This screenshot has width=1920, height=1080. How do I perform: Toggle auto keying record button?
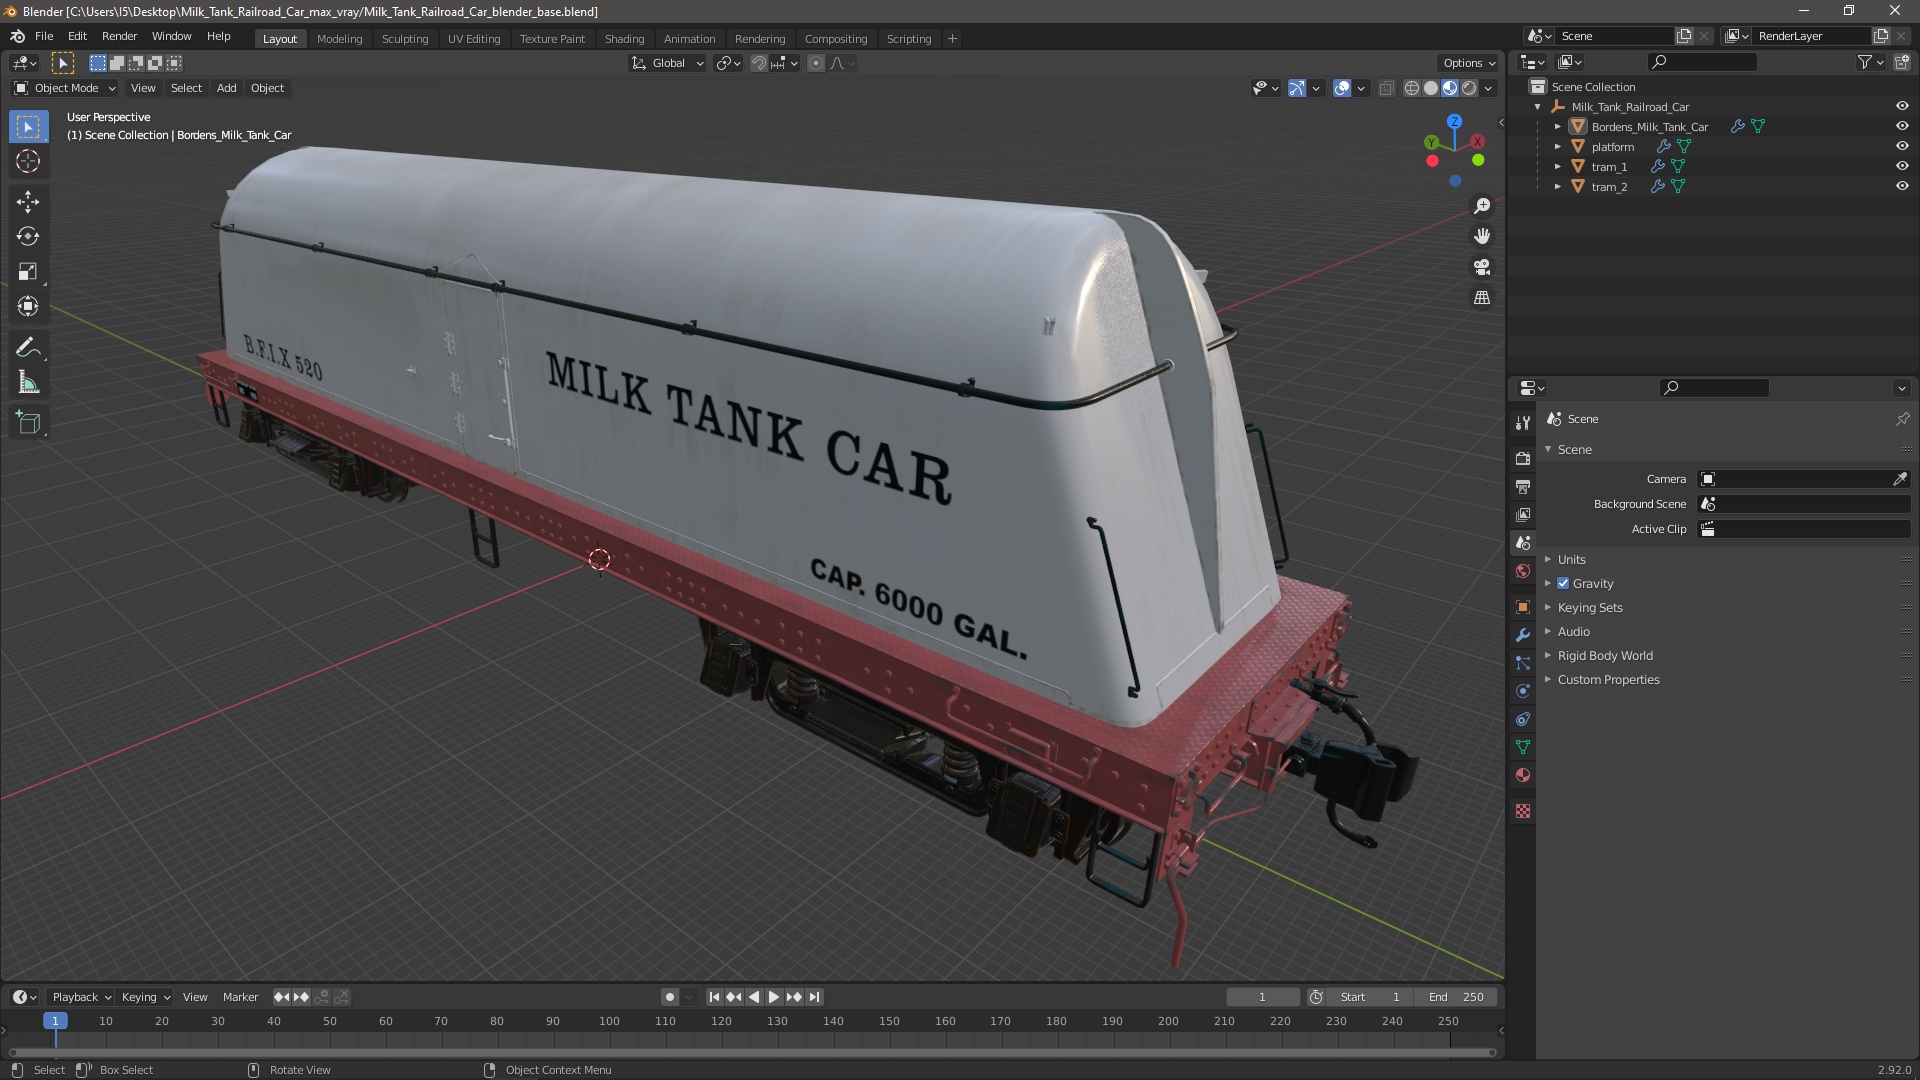[x=669, y=997]
